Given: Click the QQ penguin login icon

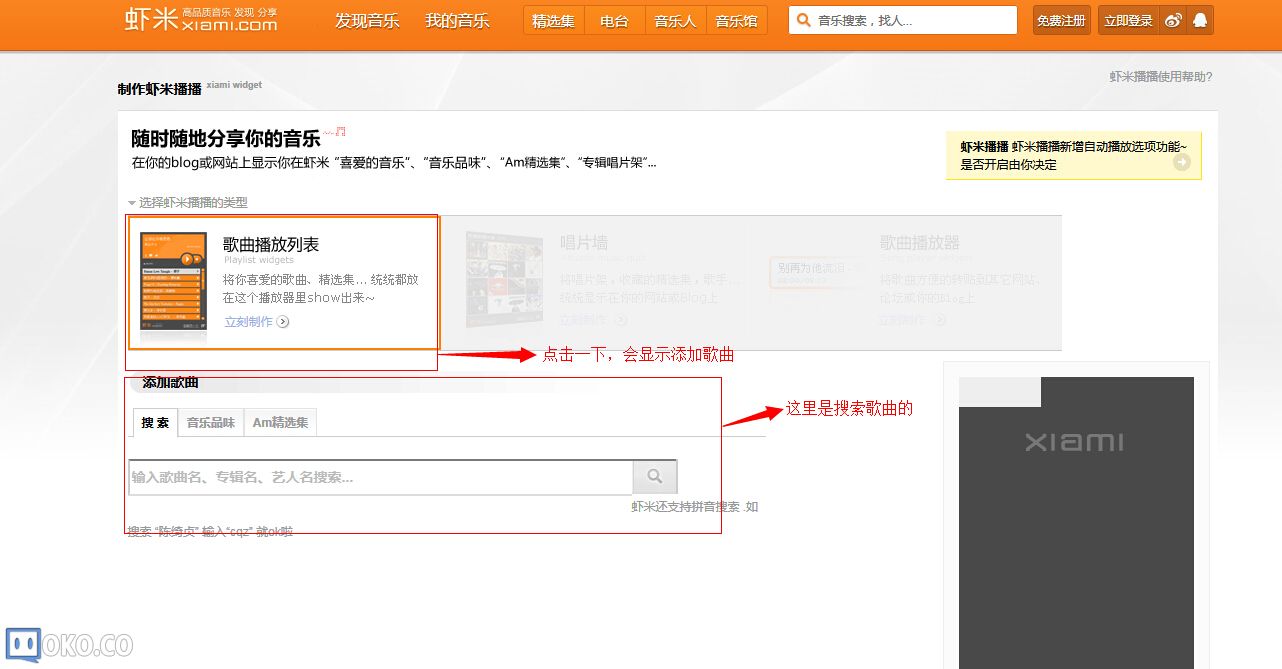Looking at the screenshot, I should point(1200,20).
